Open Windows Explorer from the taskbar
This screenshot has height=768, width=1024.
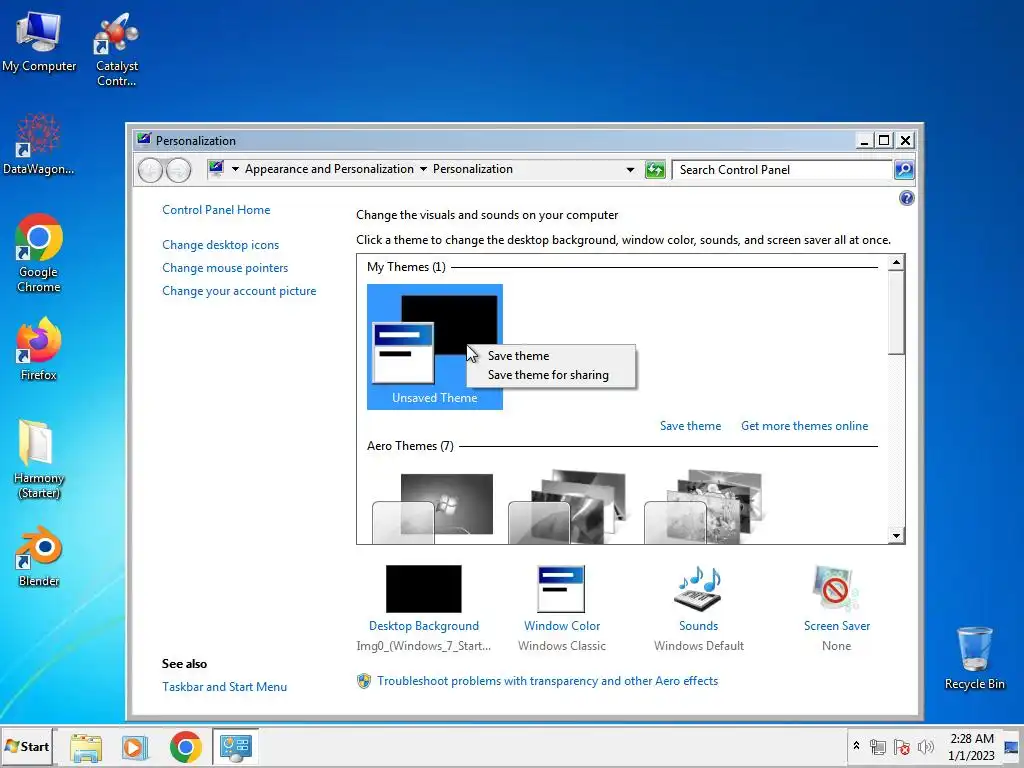tap(86, 747)
